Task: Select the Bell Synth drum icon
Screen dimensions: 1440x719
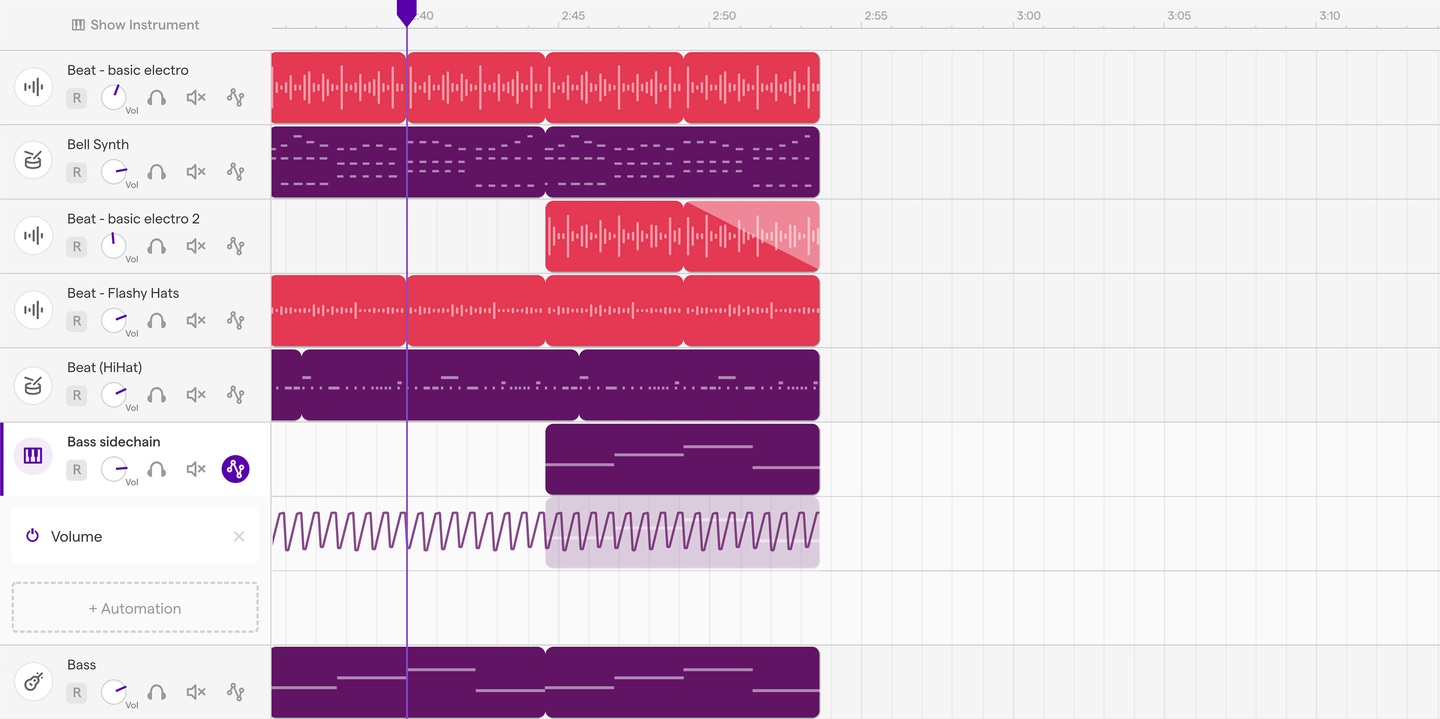Action: point(33,161)
